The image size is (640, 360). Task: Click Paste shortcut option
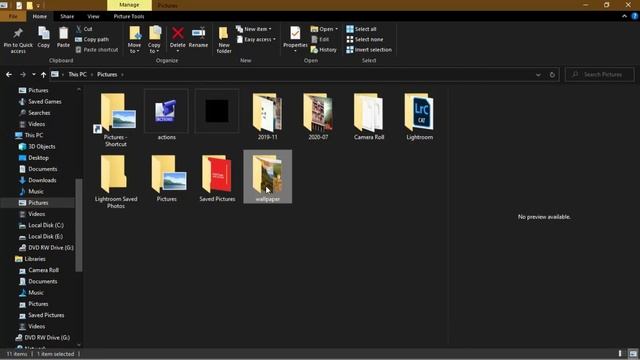97,50
